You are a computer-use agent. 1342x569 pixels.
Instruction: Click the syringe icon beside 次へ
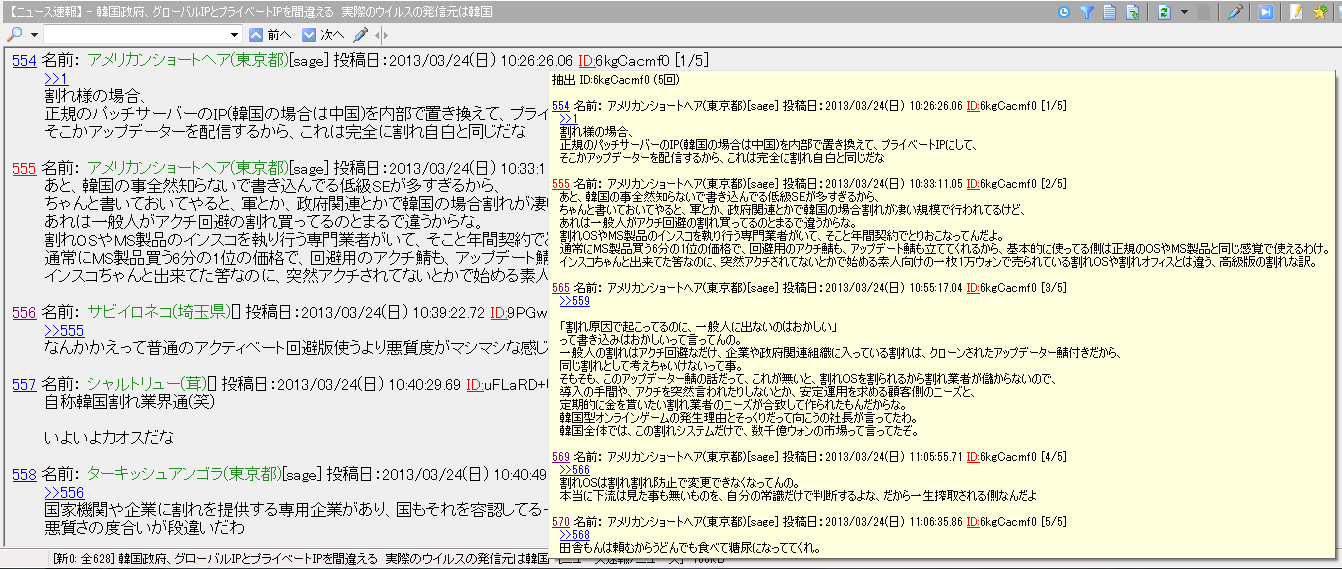click(x=361, y=35)
